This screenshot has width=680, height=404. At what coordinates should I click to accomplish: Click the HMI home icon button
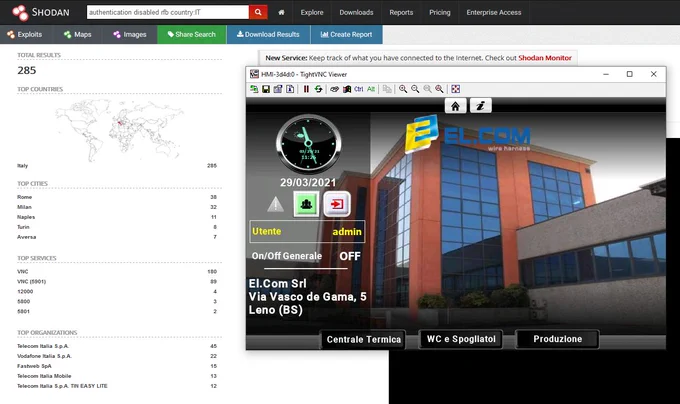pos(455,106)
